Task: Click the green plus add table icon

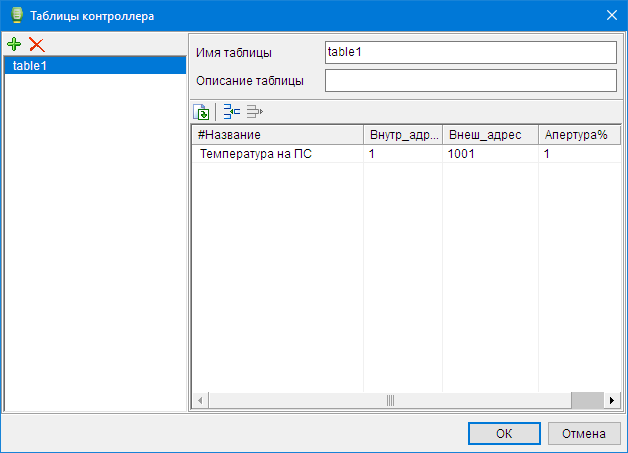Action: [14, 44]
